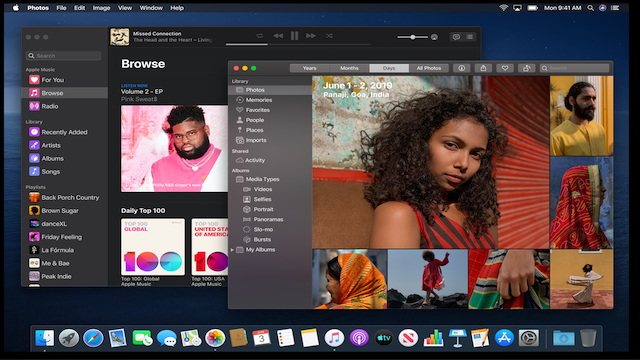Viewport: 640px width, 360px height.
Task: Switch to the Years tab in Photos
Action: coord(309,68)
